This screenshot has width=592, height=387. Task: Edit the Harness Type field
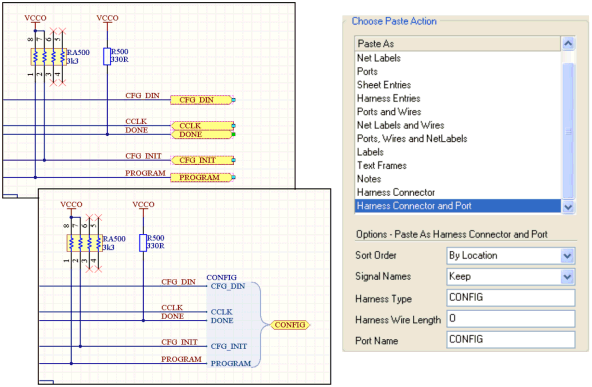pos(511,298)
